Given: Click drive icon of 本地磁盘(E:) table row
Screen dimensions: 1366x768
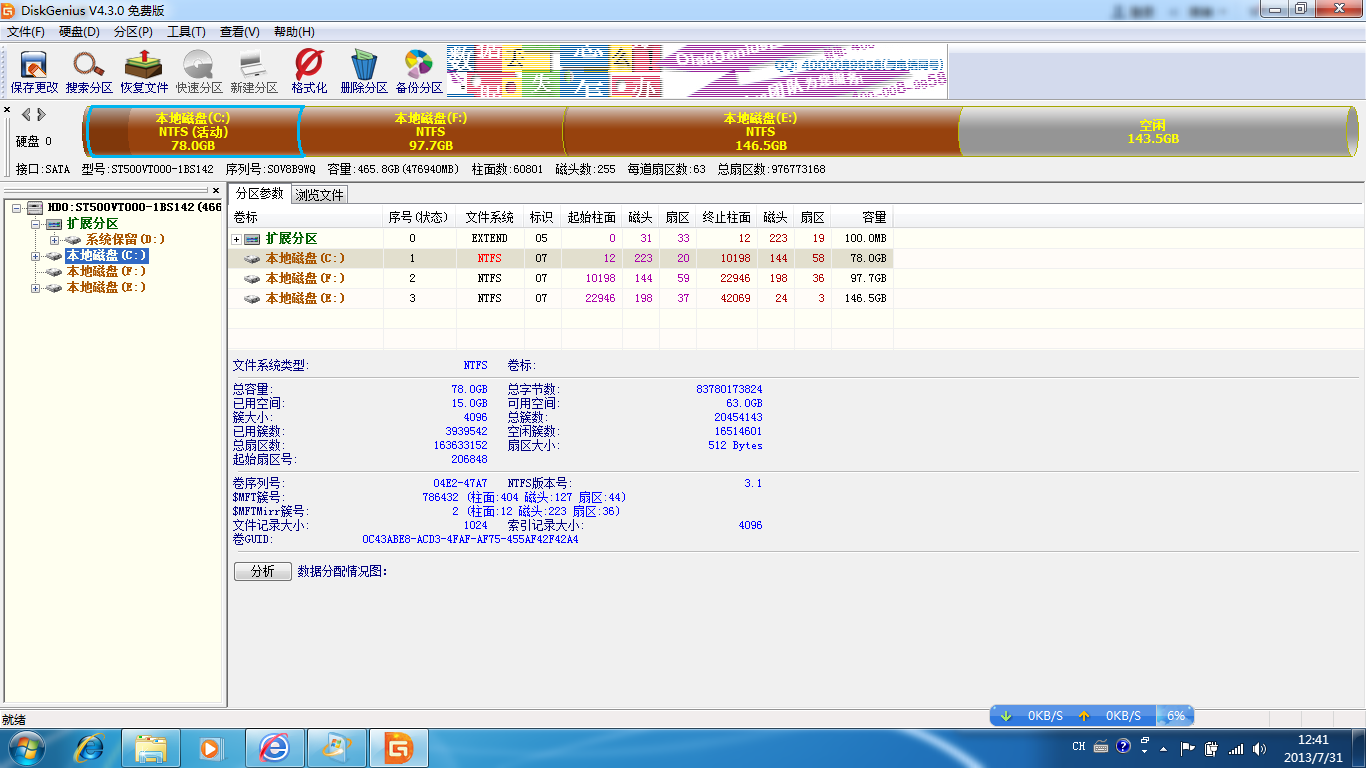Looking at the screenshot, I should coord(253,298).
